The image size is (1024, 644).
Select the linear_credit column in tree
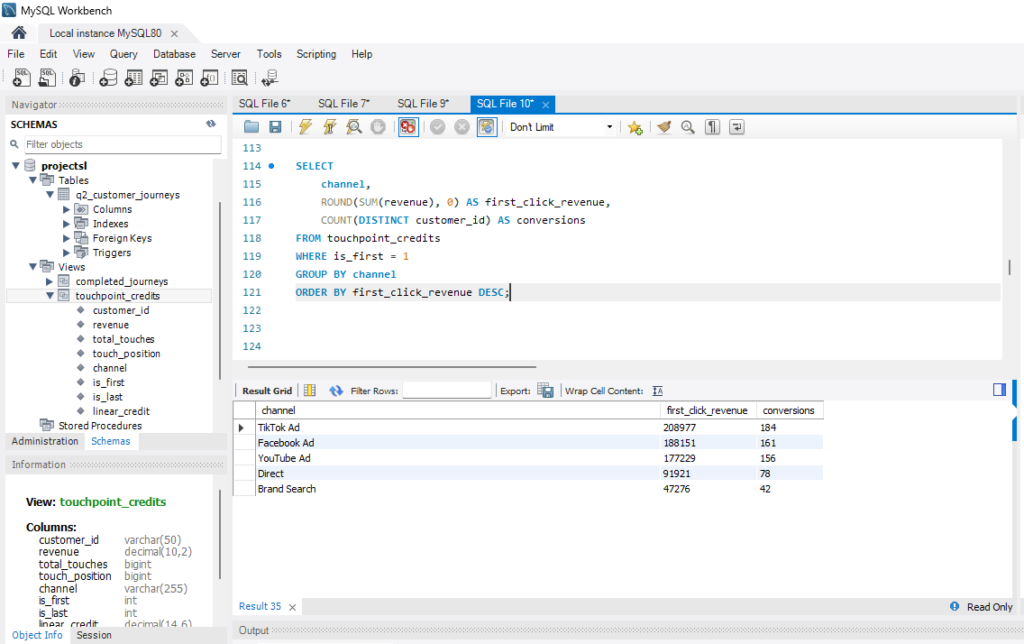point(121,411)
